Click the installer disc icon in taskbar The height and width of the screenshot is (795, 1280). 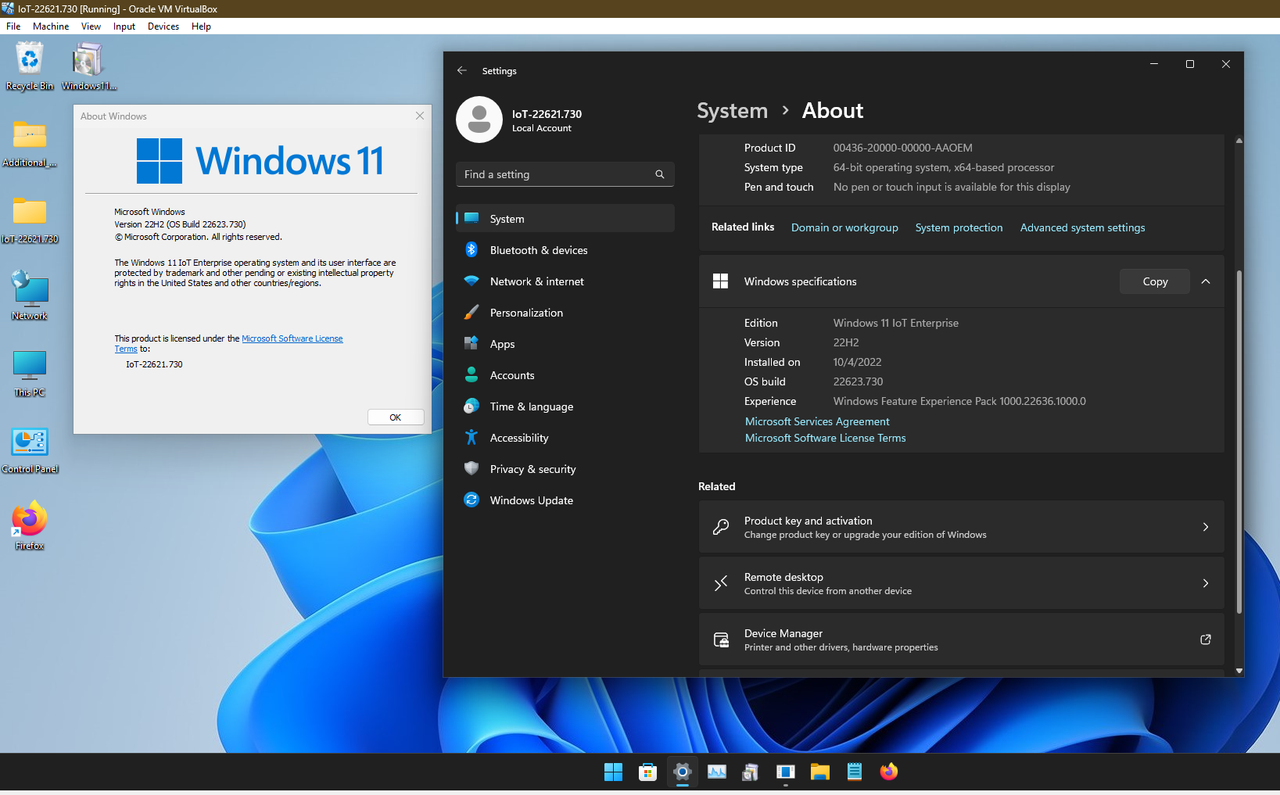(x=751, y=771)
